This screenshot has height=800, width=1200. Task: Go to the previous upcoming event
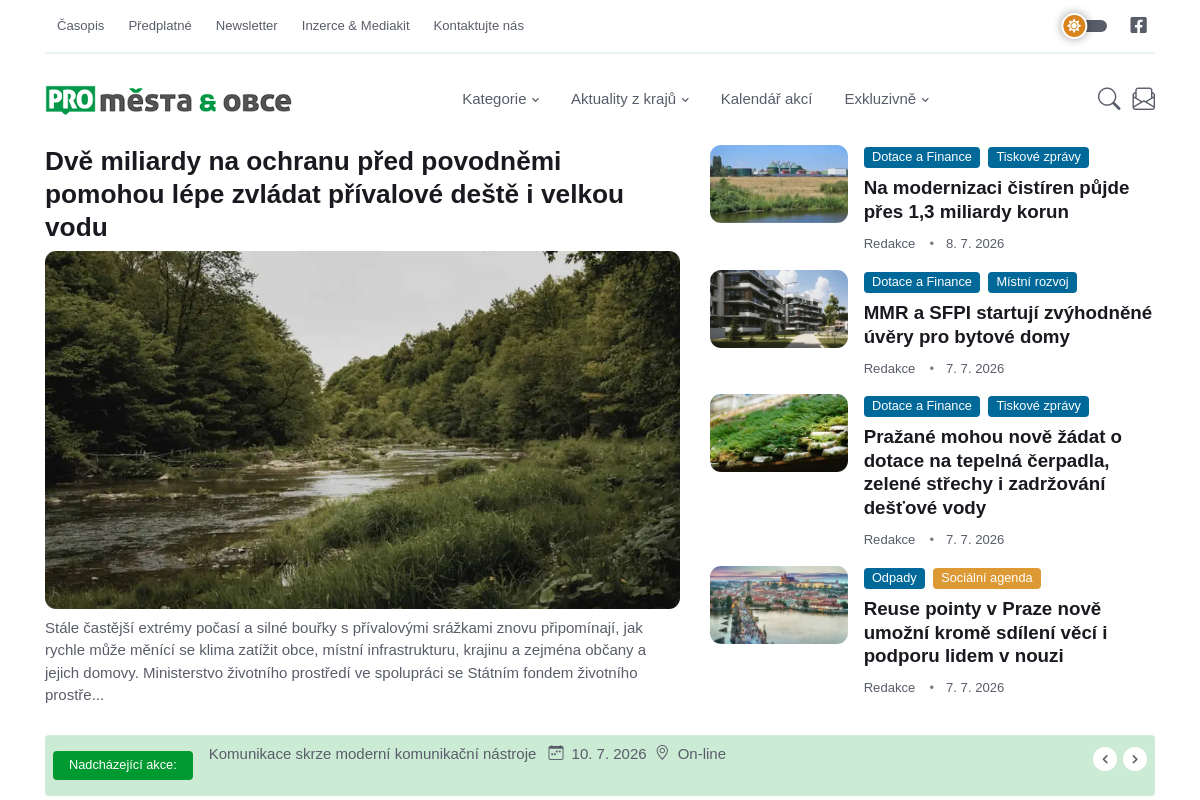coord(1105,759)
